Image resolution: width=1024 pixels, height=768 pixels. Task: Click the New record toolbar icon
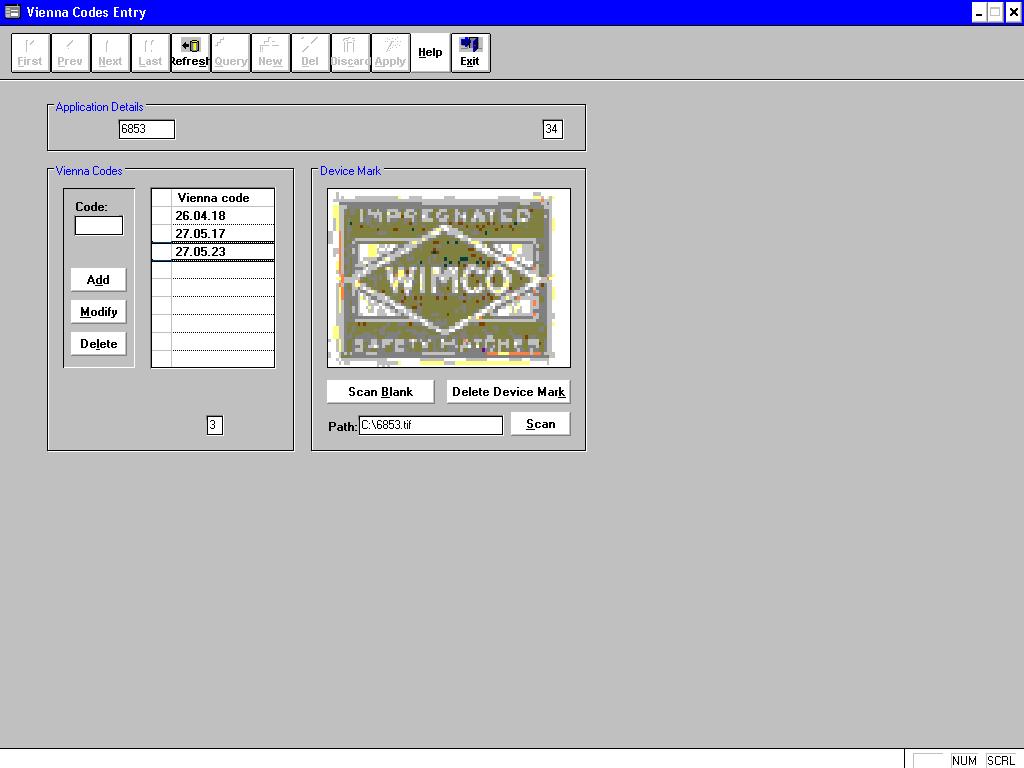(270, 53)
